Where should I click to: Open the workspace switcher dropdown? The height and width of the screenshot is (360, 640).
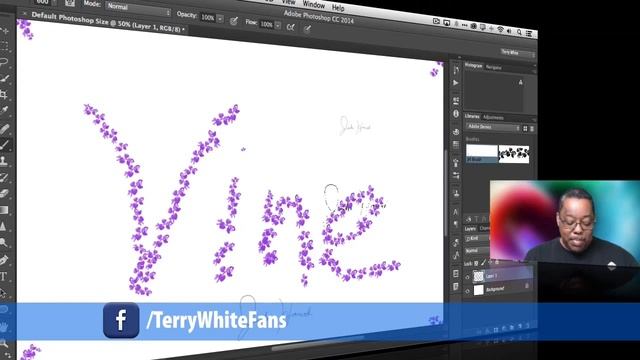tap(517, 53)
